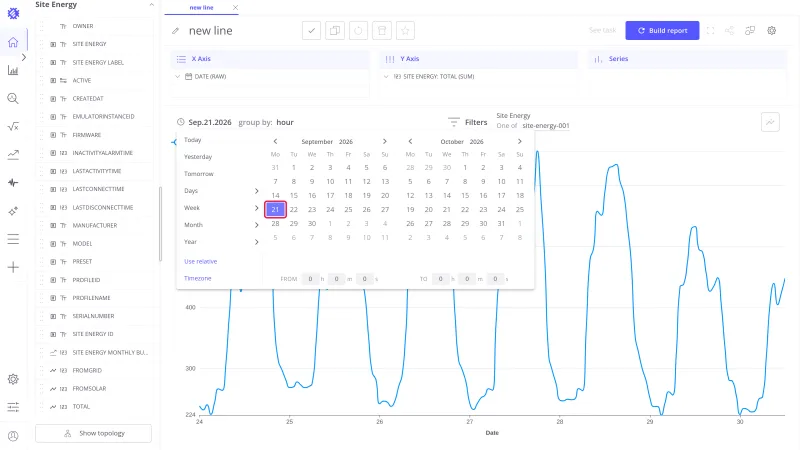Viewport: 800px width, 450px height.
Task: Open the square root formula icon
Action: 13,127
